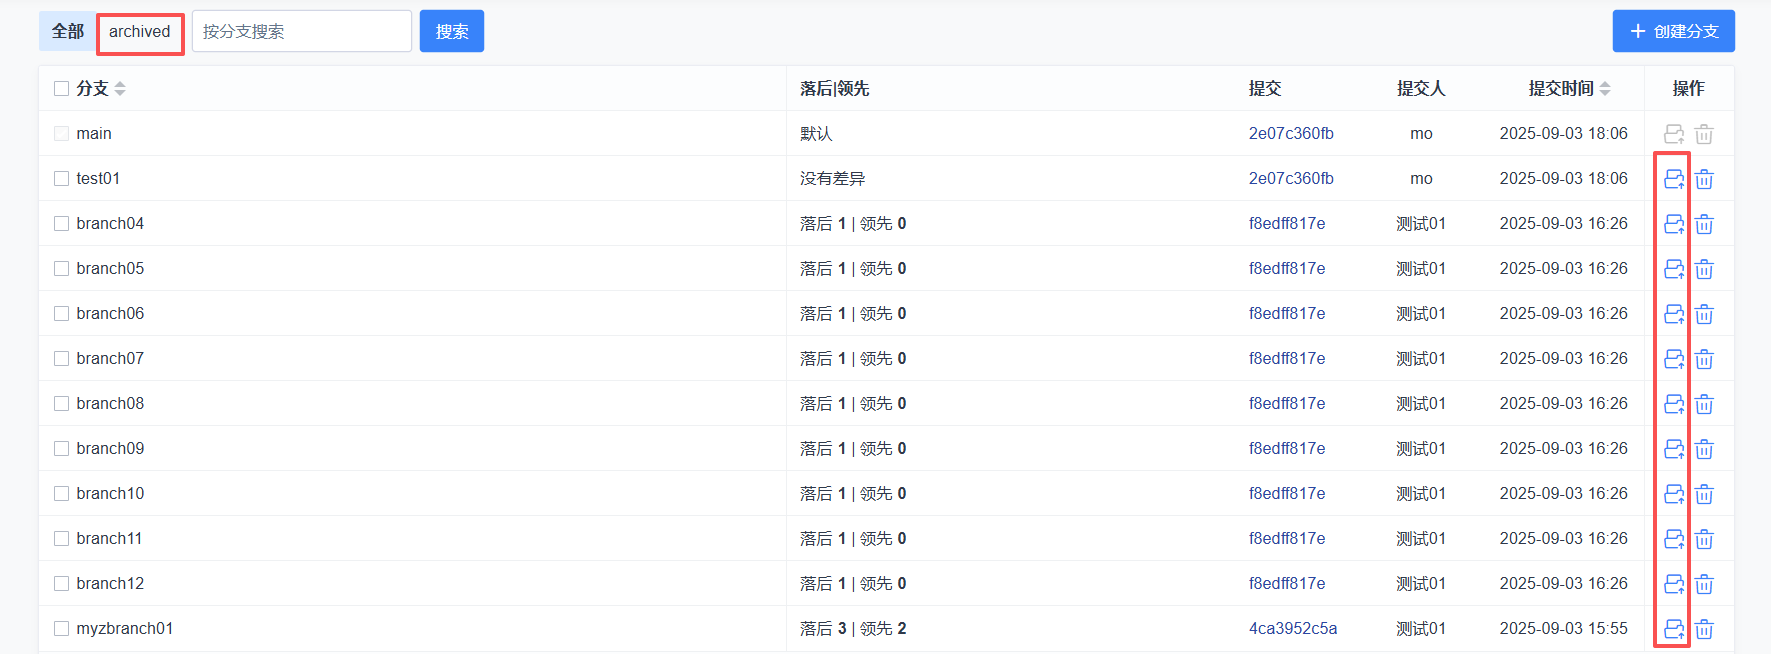The width and height of the screenshot is (1771, 654).
Task: Archive the branch10 branch
Action: (1673, 494)
